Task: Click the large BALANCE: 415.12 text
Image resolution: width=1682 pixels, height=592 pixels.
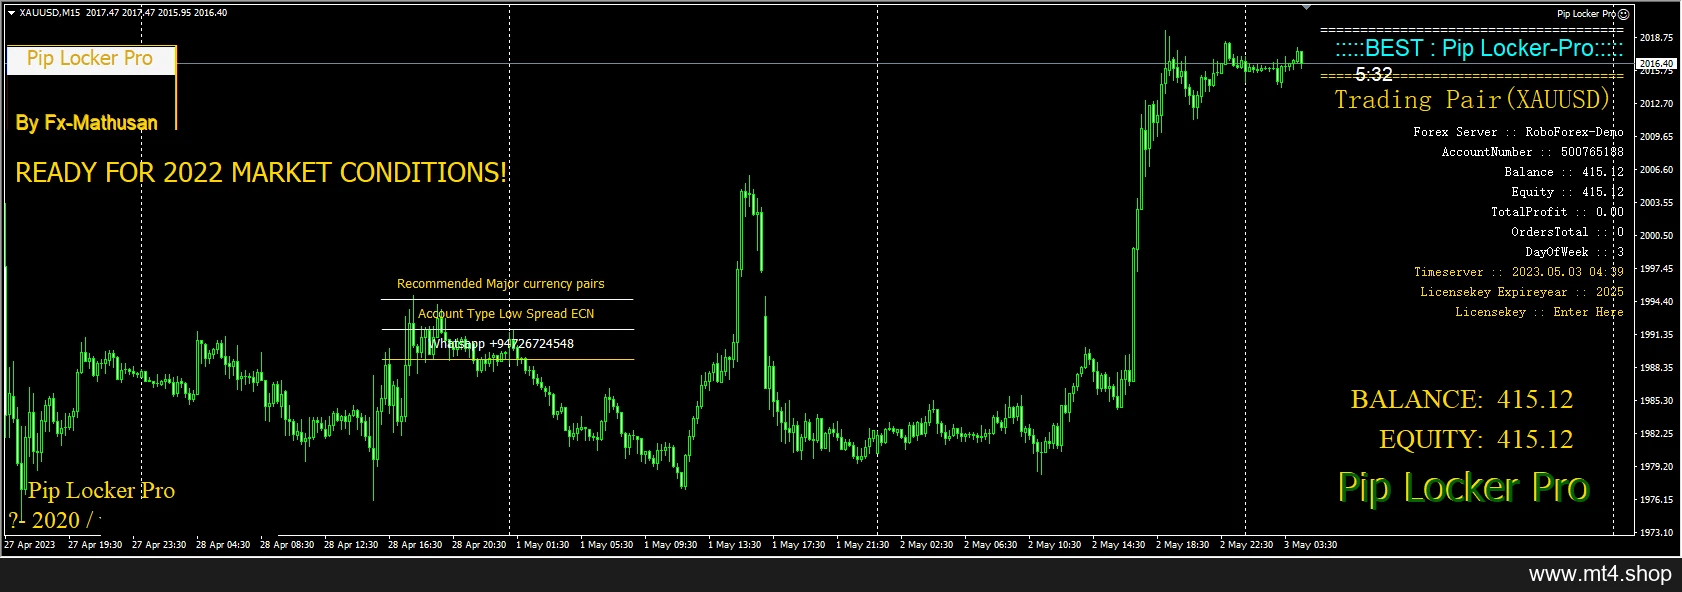Action: pyautogui.click(x=1461, y=400)
